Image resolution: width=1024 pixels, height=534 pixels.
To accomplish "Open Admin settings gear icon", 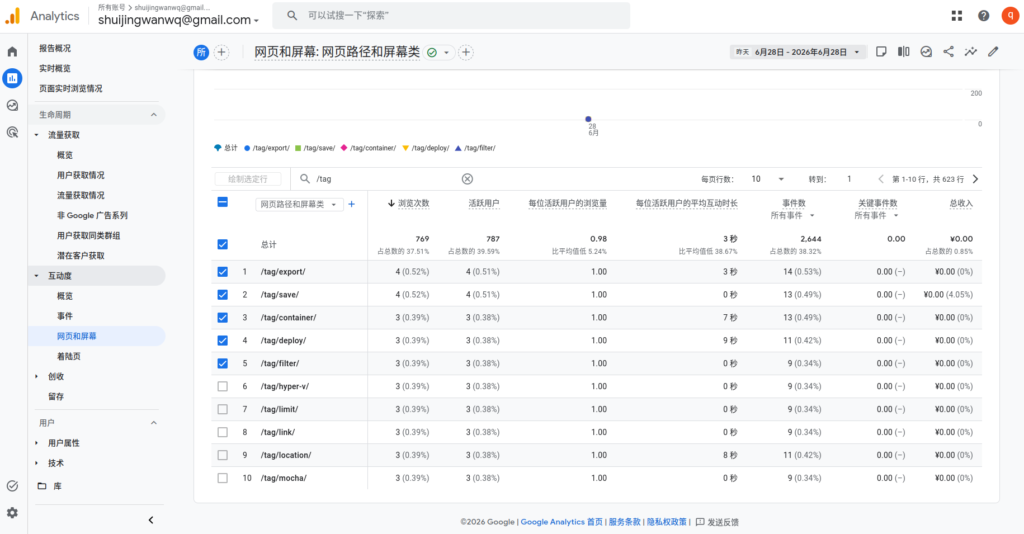I will pos(12,513).
